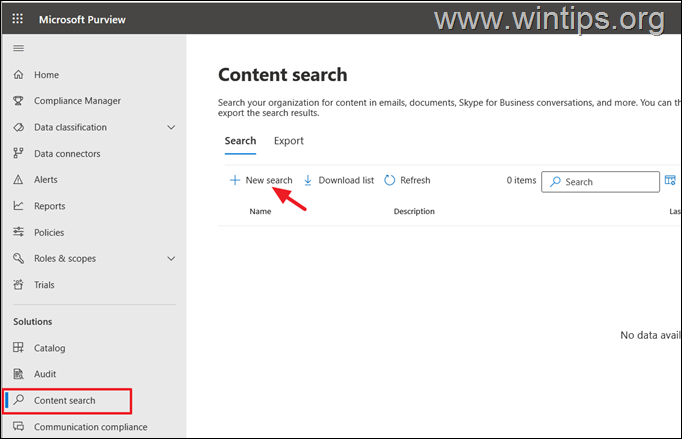682x439 pixels.
Task: Switch to the Search tab
Action: [240, 141]
